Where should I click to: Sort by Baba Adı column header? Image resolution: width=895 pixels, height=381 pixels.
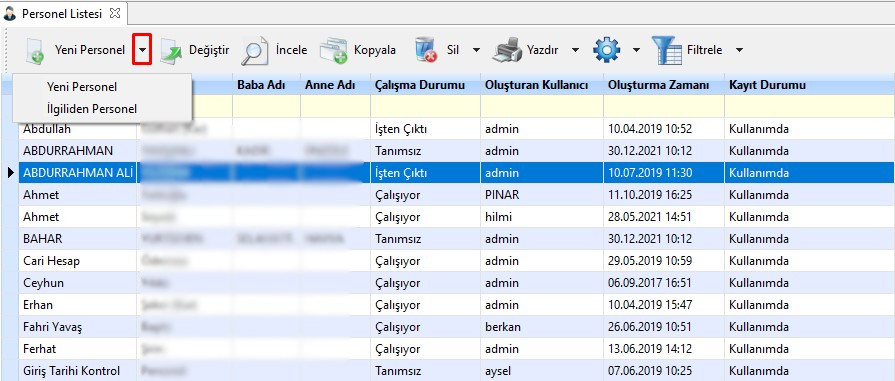click(266, 85)
